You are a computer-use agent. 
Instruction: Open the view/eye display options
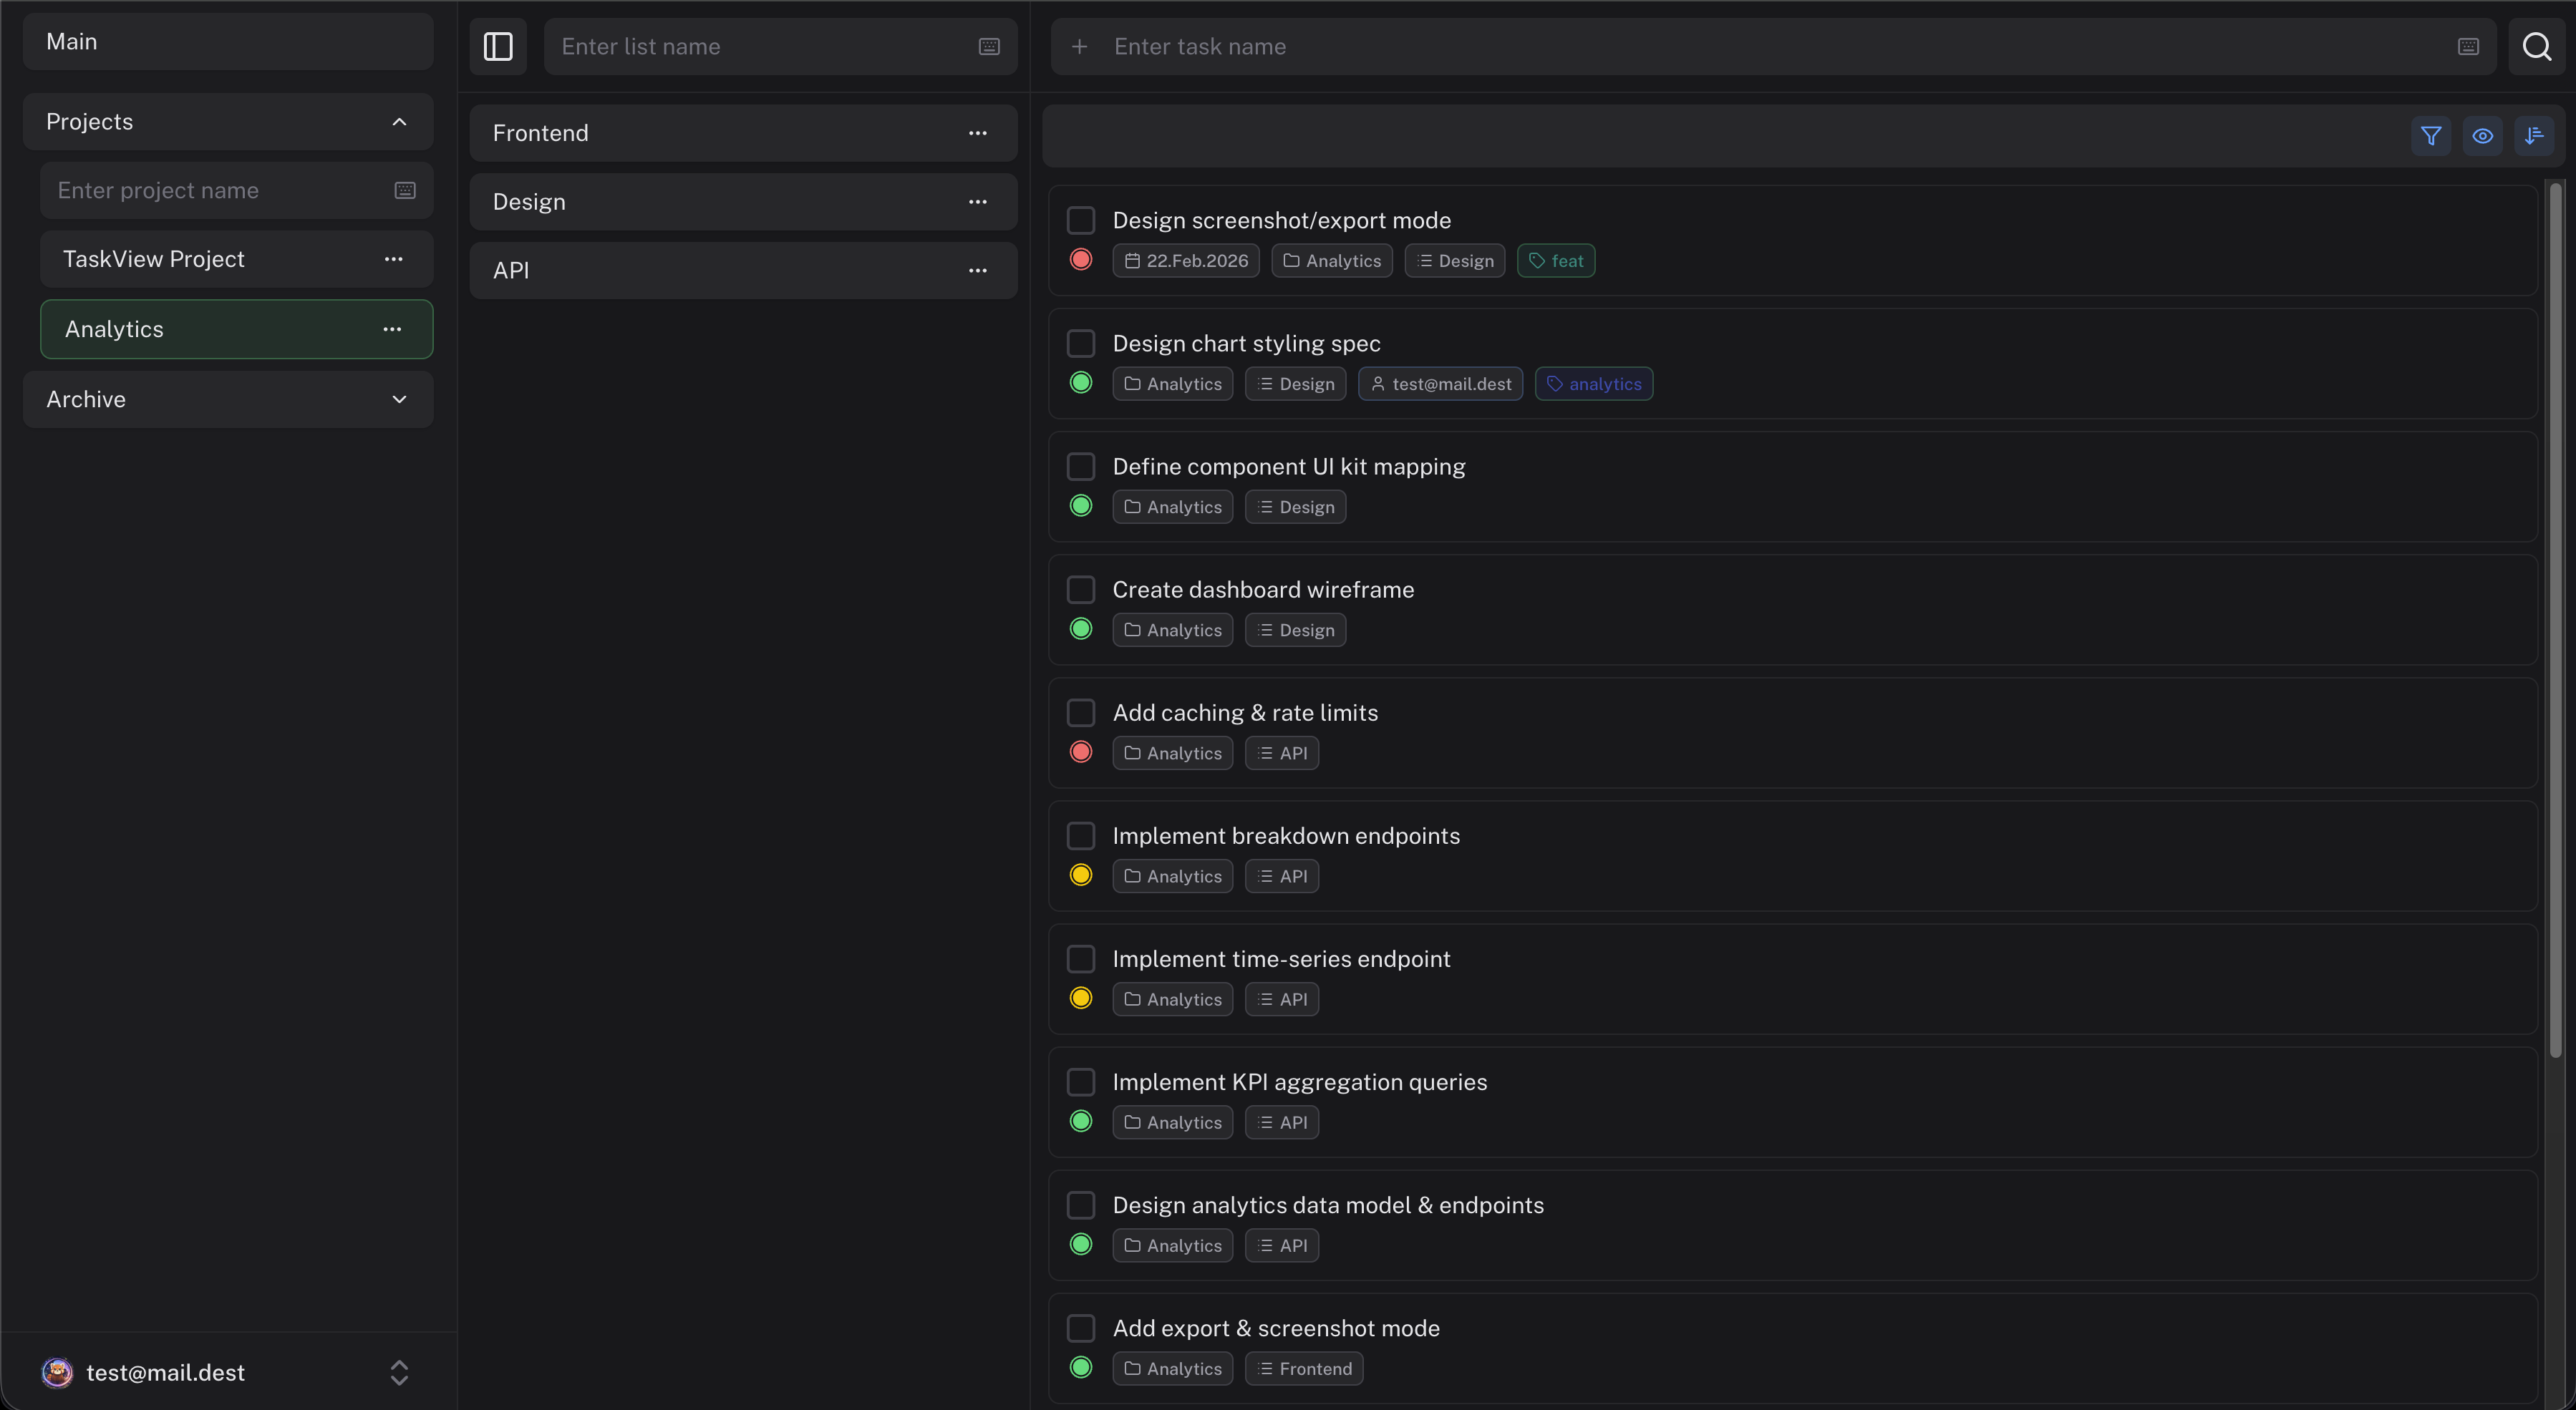click(x=2483, y=136)
